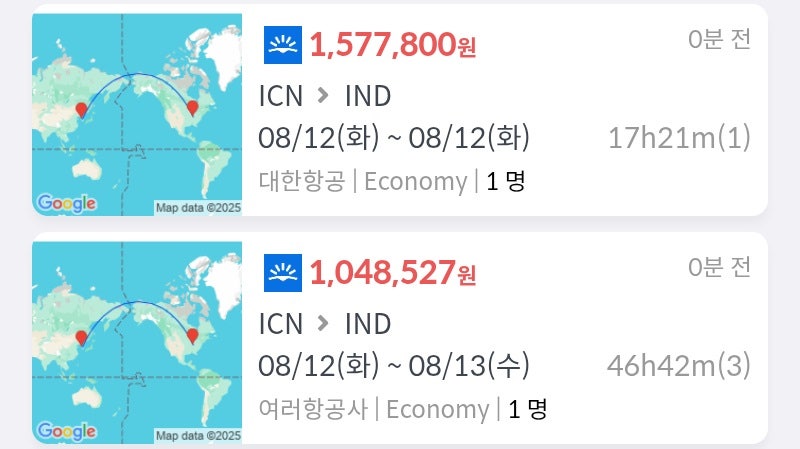Click the blue sunrise logo beside 1,577,800원
Viewport: 800px width, 449px height.
(x=283, y=45)
